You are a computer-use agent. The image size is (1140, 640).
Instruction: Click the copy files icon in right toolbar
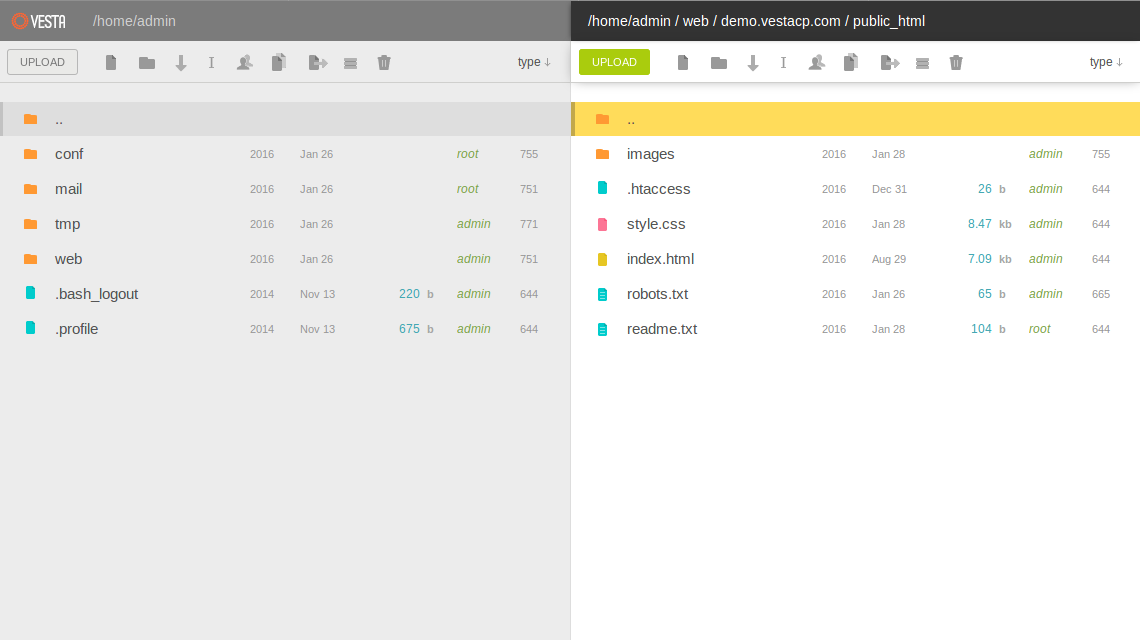pos(851,62)
